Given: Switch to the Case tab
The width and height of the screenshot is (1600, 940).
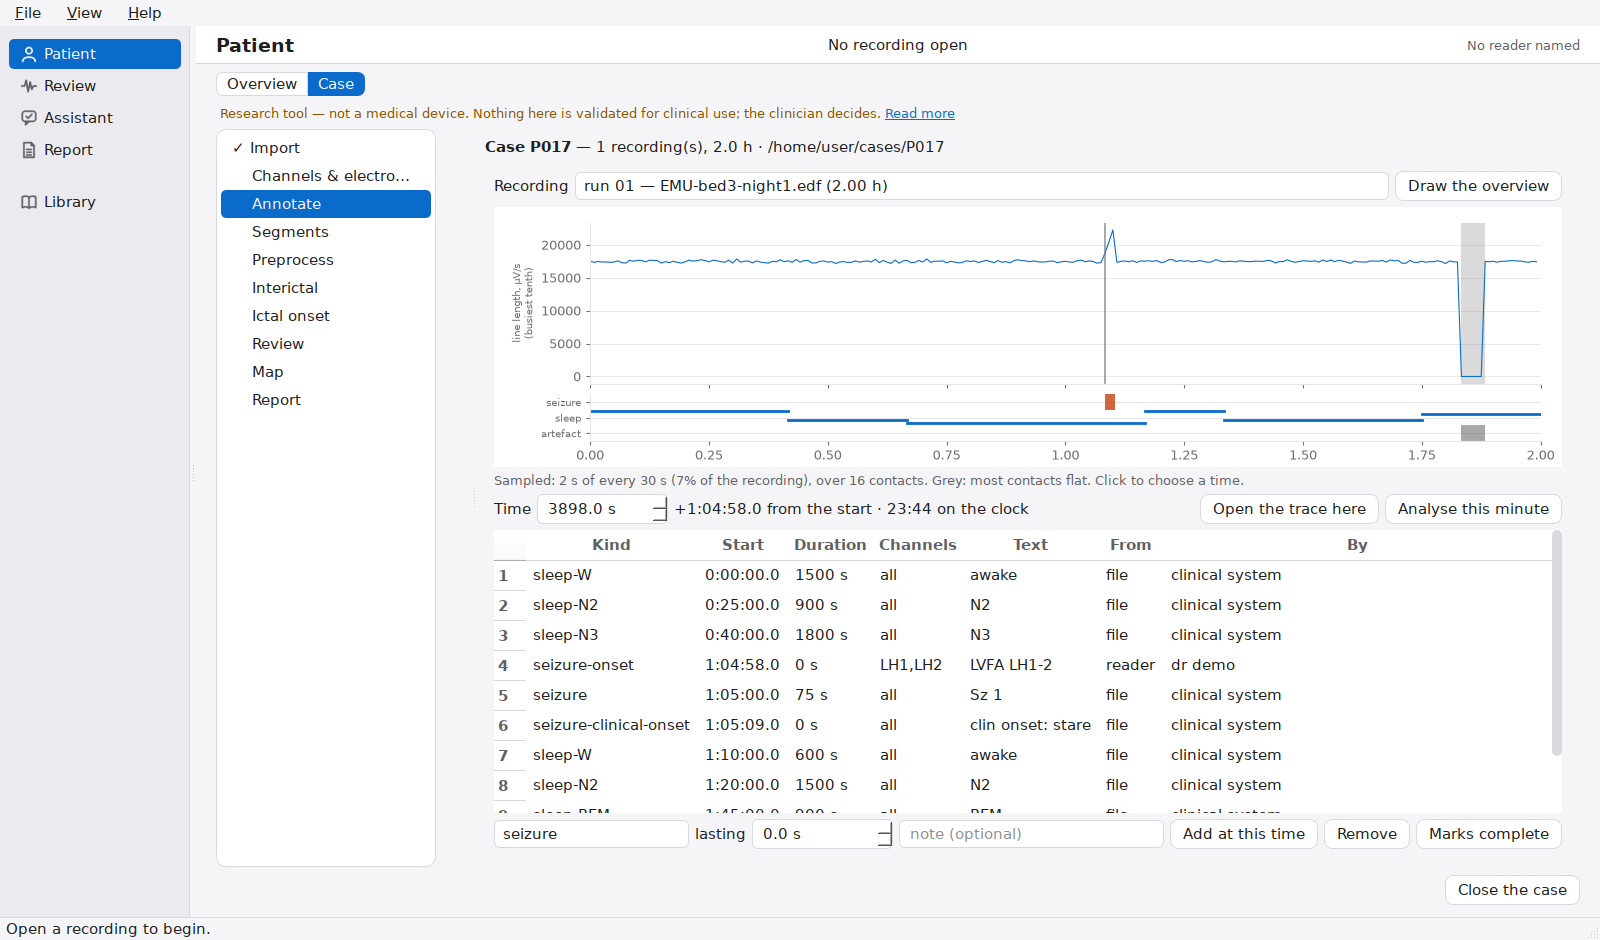Looking at the screenshot, I should 336,84.
